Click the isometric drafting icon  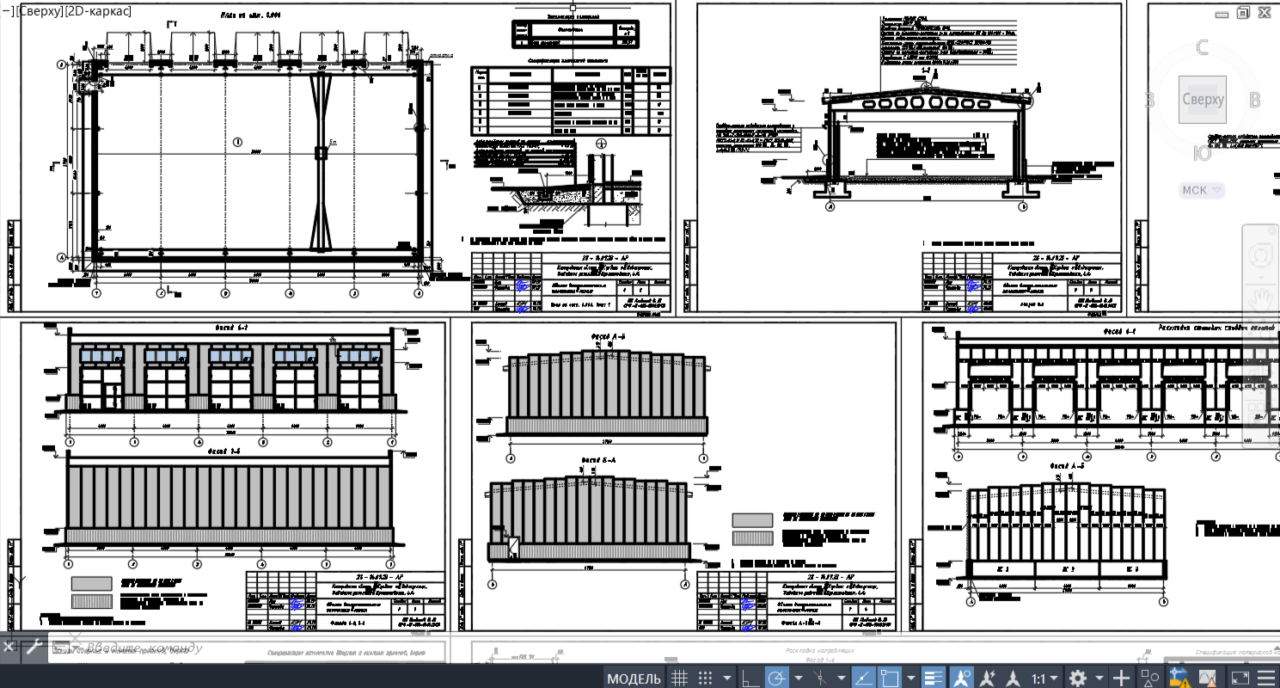820,678
